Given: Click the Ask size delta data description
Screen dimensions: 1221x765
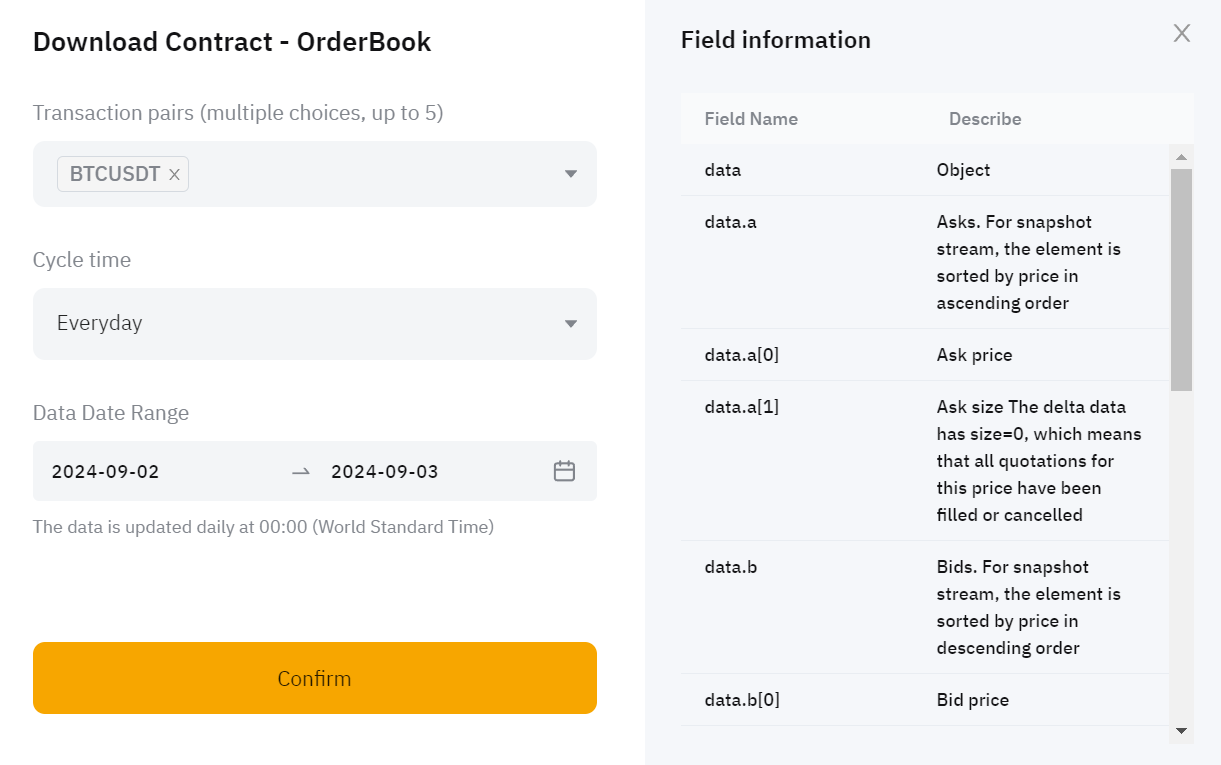Looking at the screenshot, I should [x=1039, y=461].
